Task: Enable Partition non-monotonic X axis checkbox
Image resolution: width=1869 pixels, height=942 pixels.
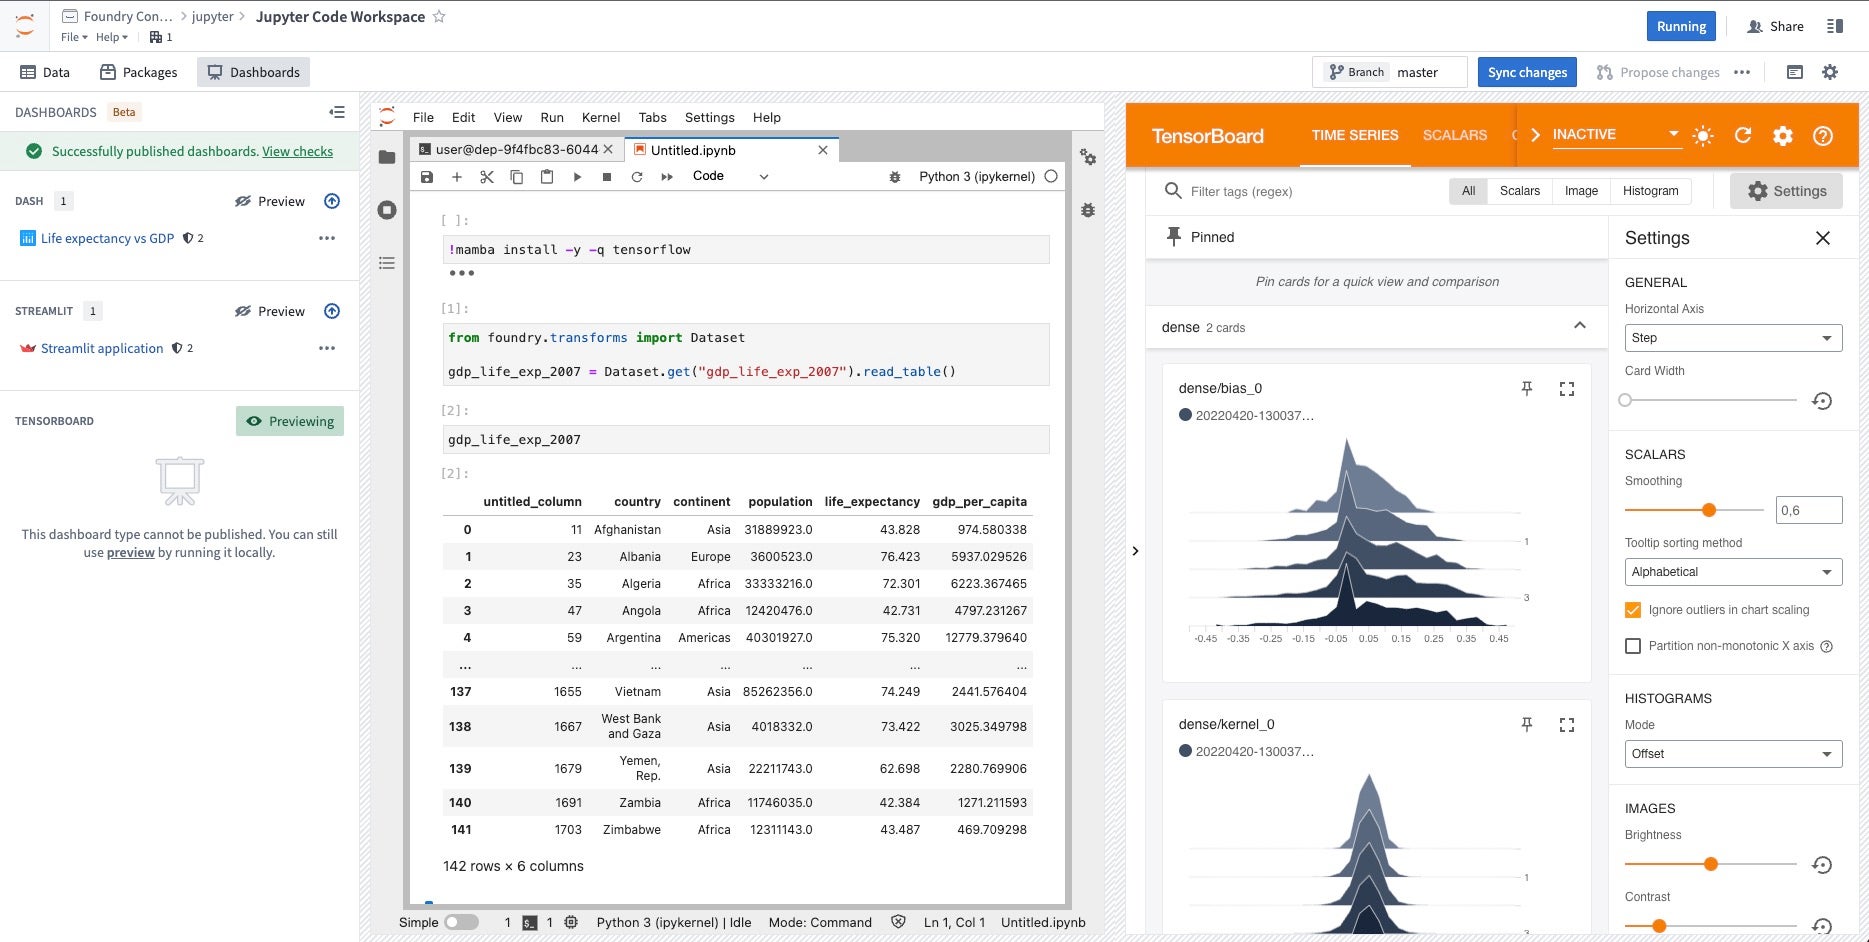Action: pos(1633,646)
